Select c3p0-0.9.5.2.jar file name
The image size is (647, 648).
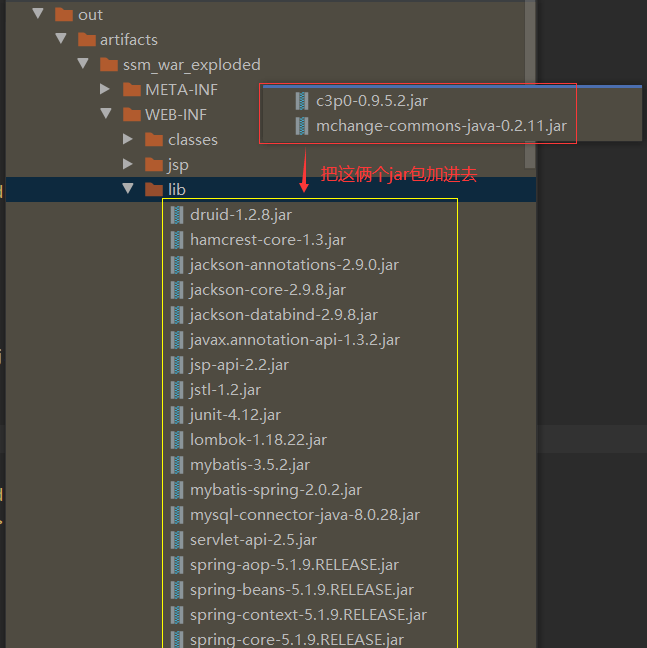pyautogui.click(x=372, y=101)
